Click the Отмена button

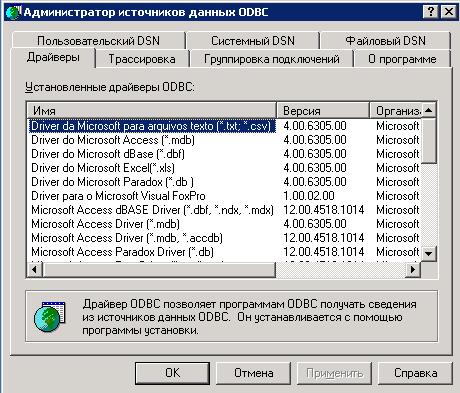tap(254, 373)
